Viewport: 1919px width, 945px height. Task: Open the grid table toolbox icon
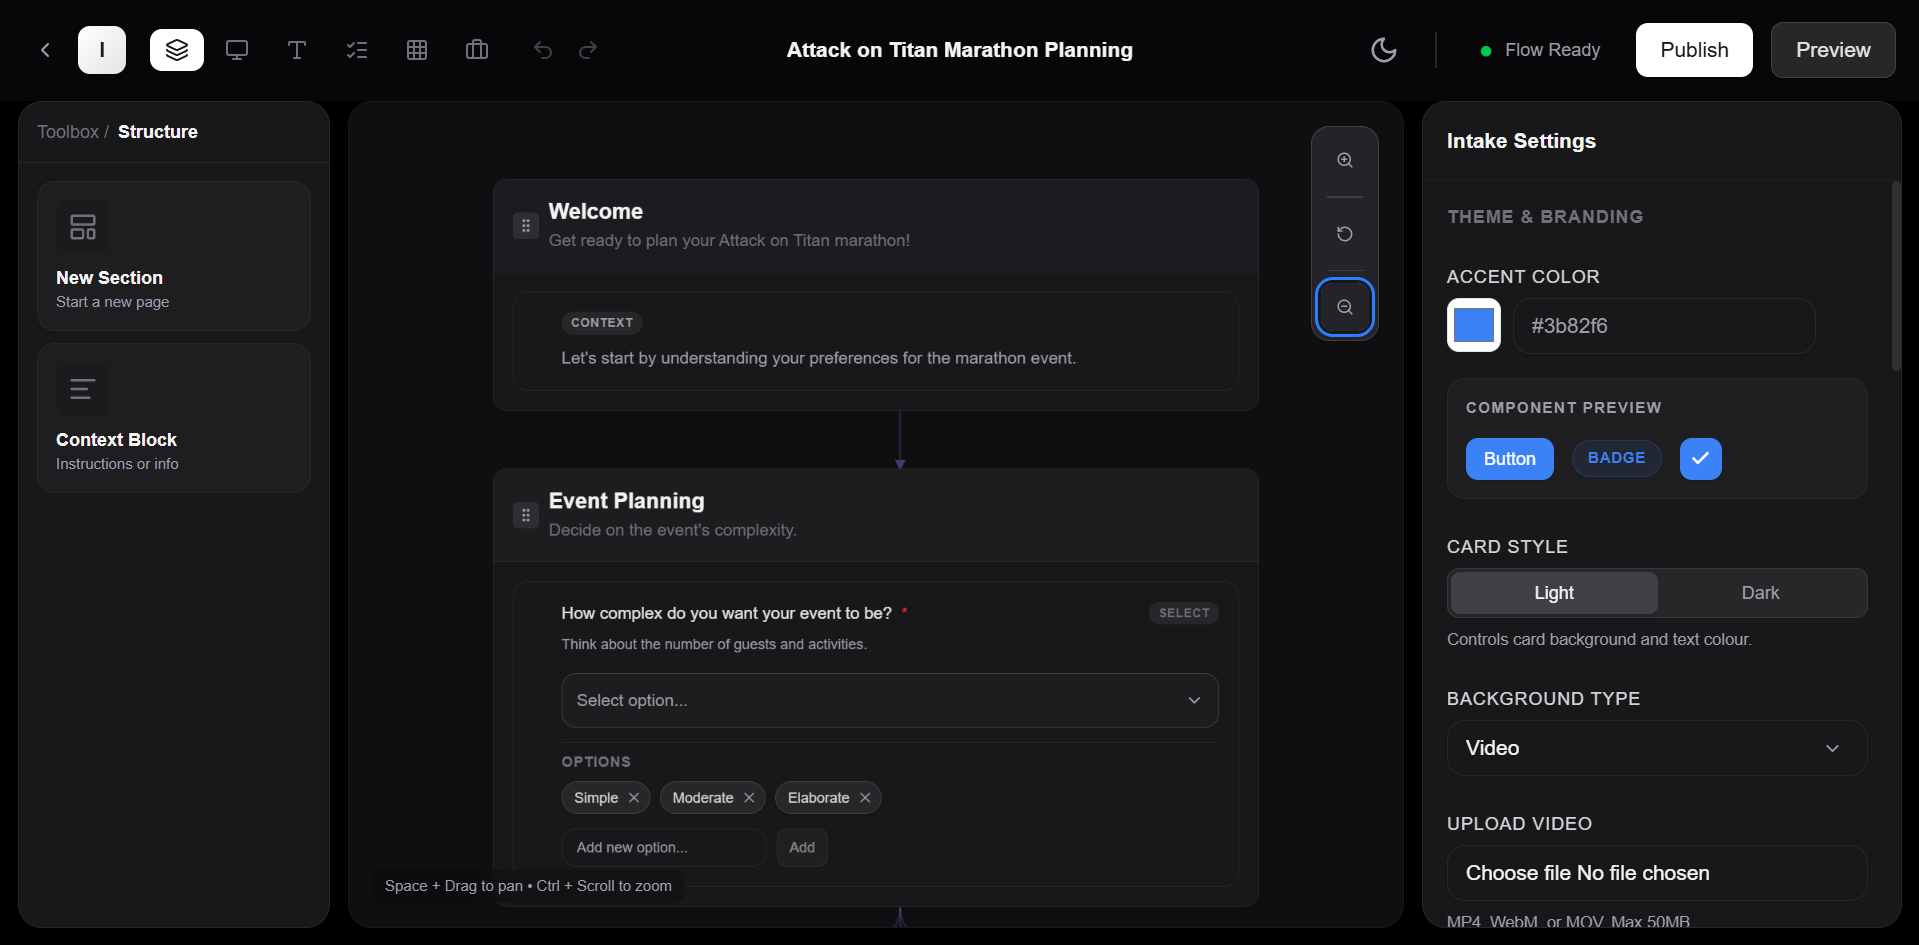point(417,50)
